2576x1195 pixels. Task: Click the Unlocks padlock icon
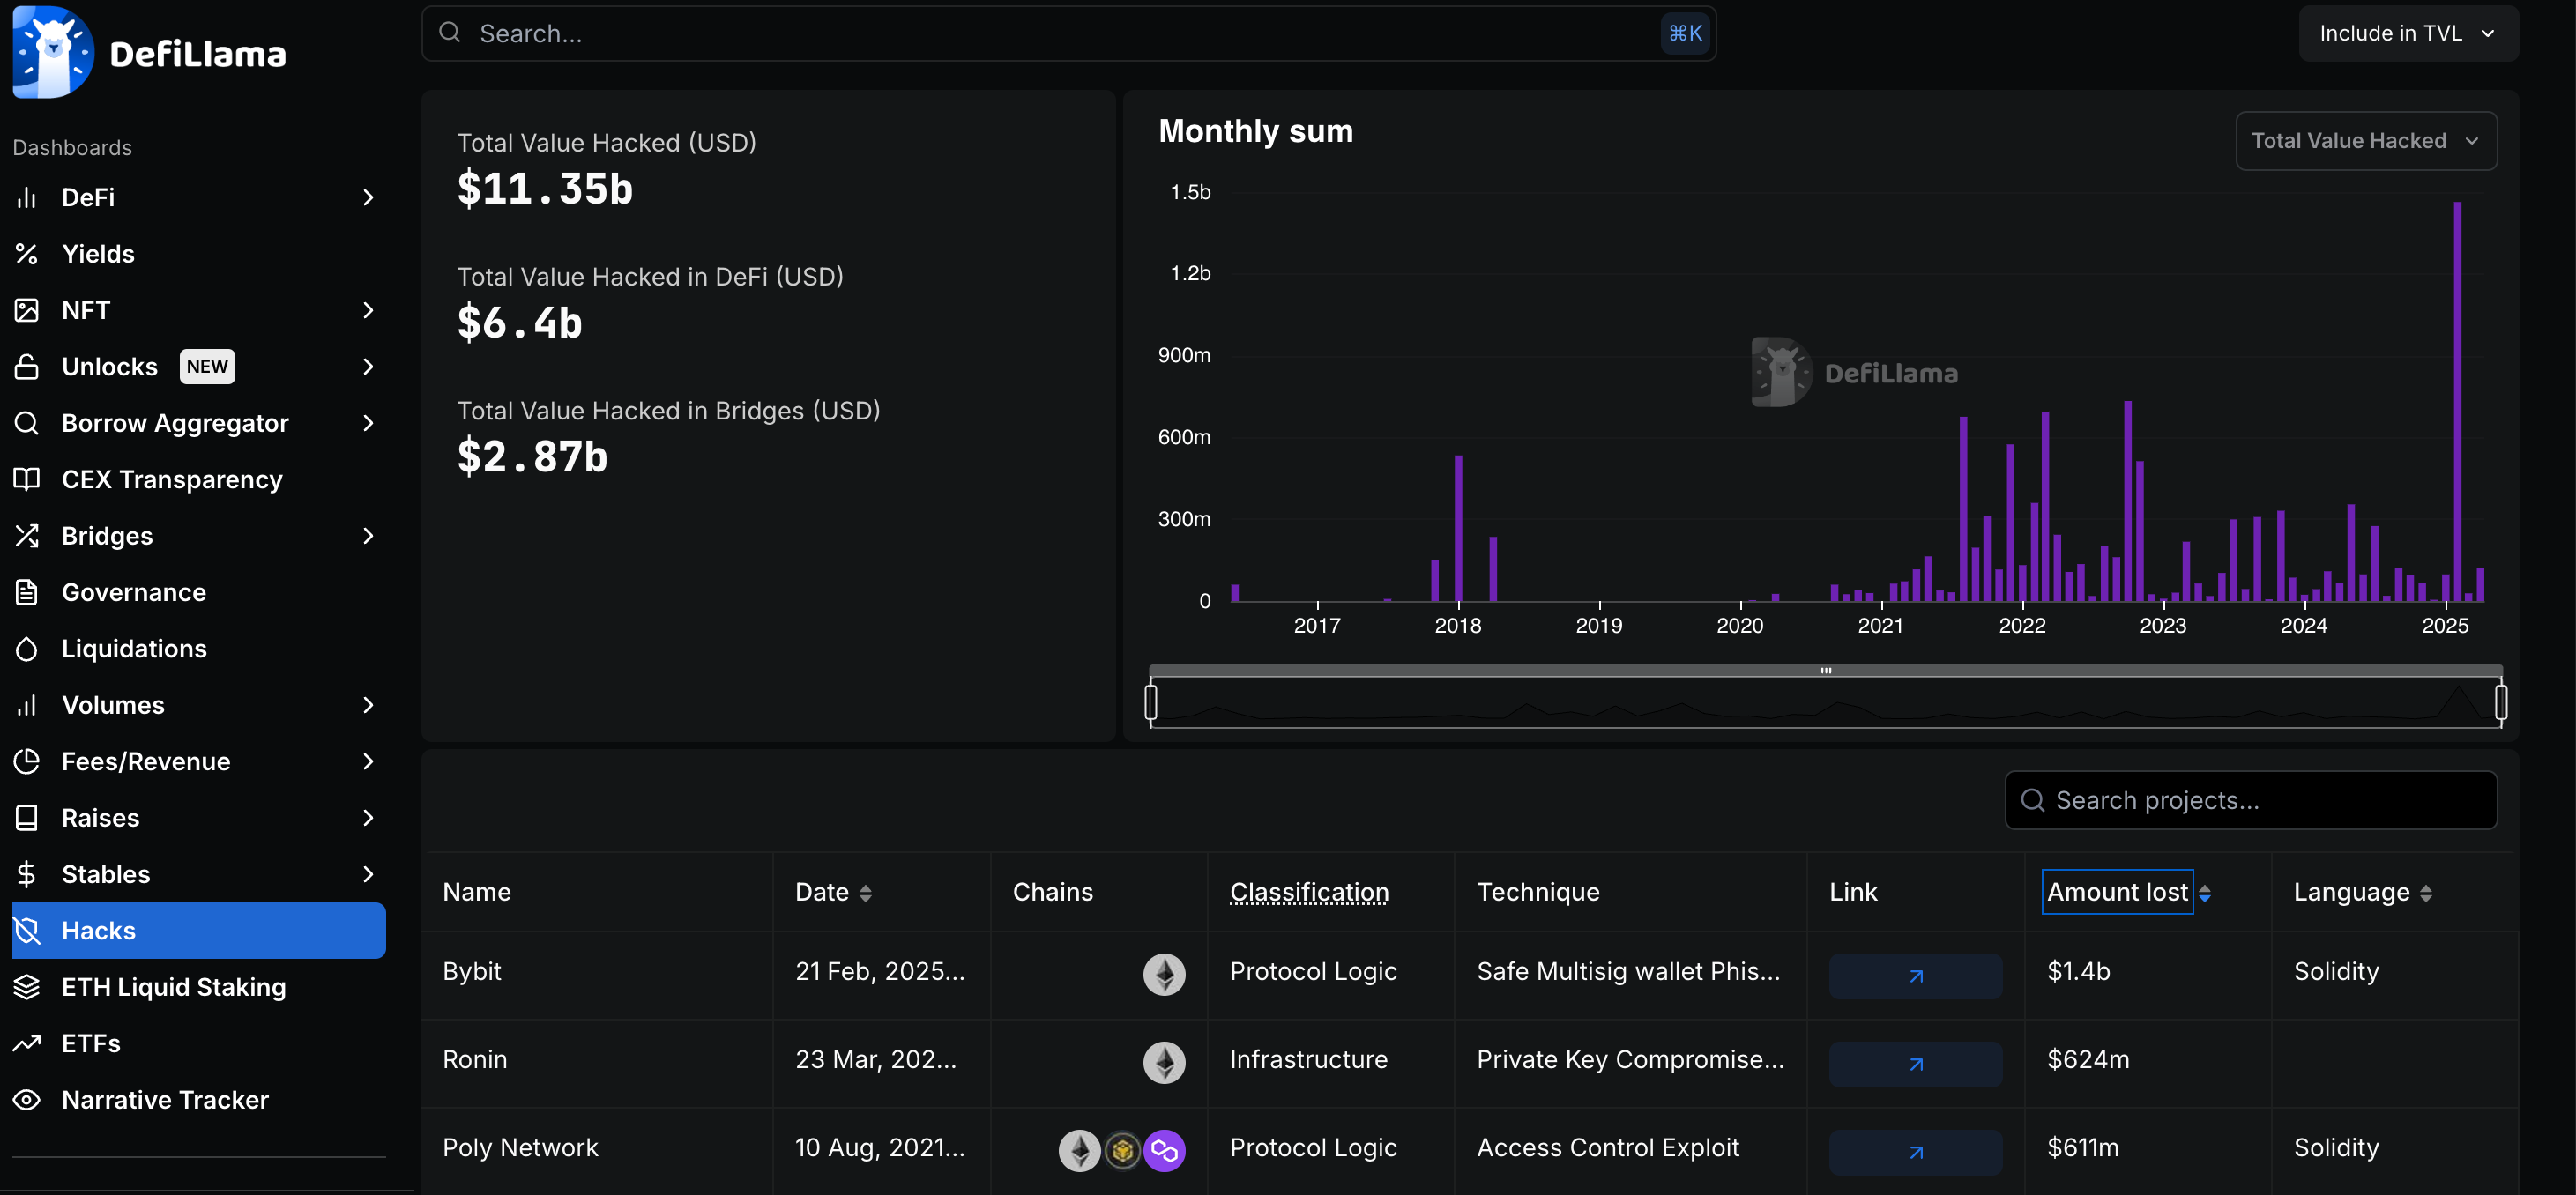[x=27, y=367]
